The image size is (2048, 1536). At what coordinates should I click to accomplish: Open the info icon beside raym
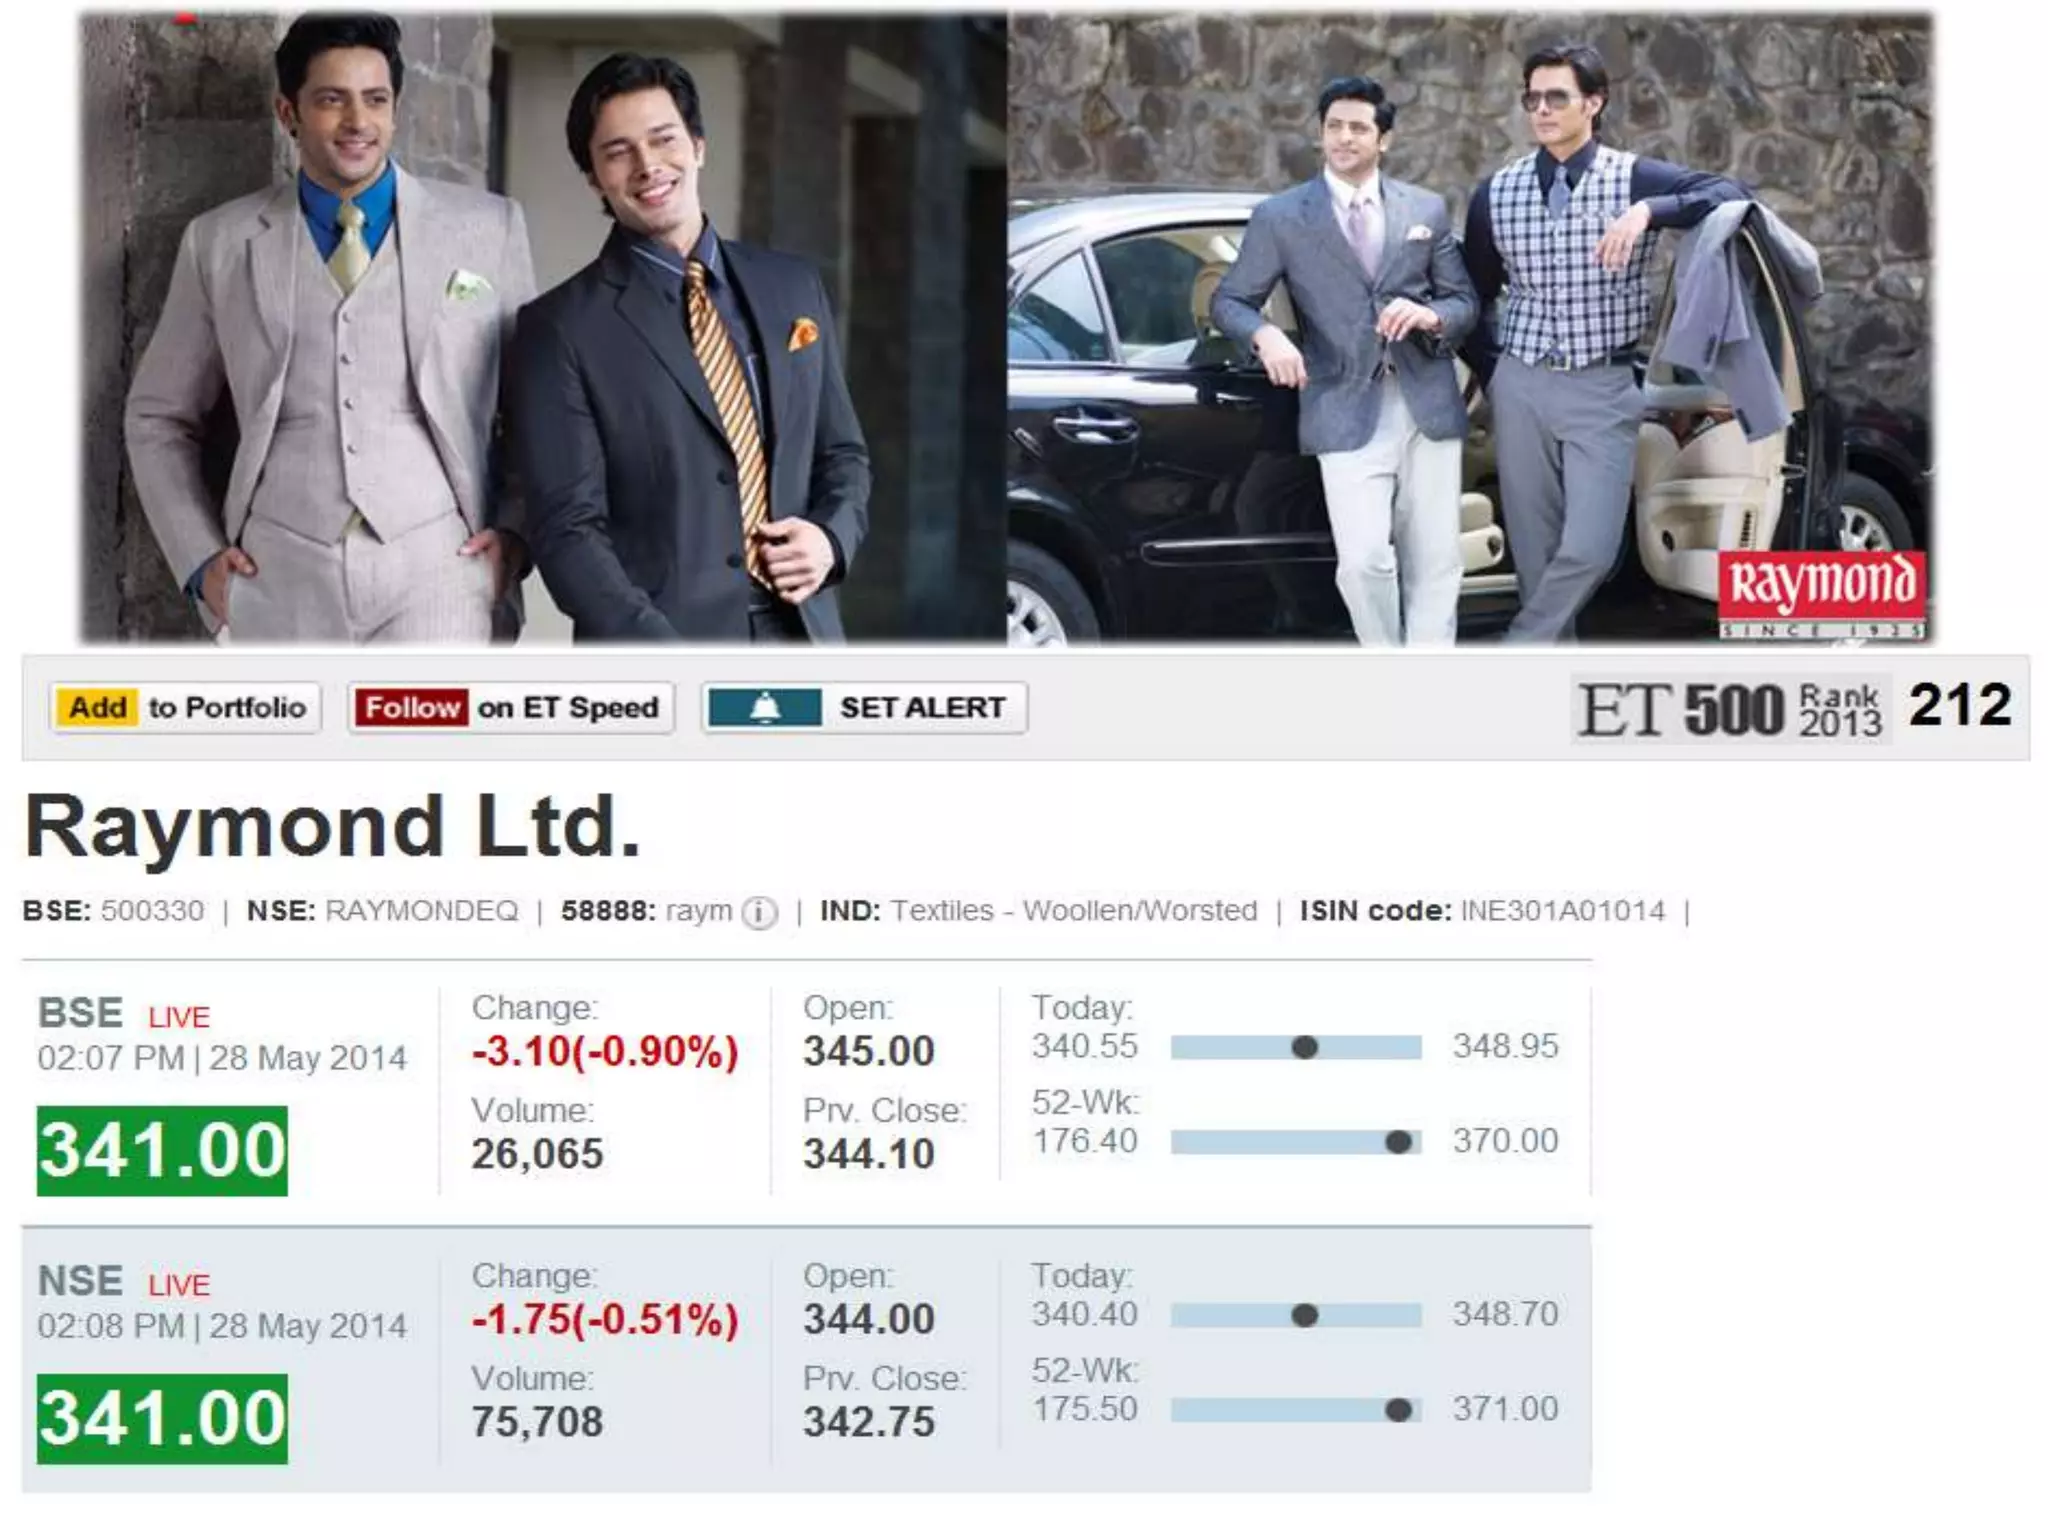point(760,912)
